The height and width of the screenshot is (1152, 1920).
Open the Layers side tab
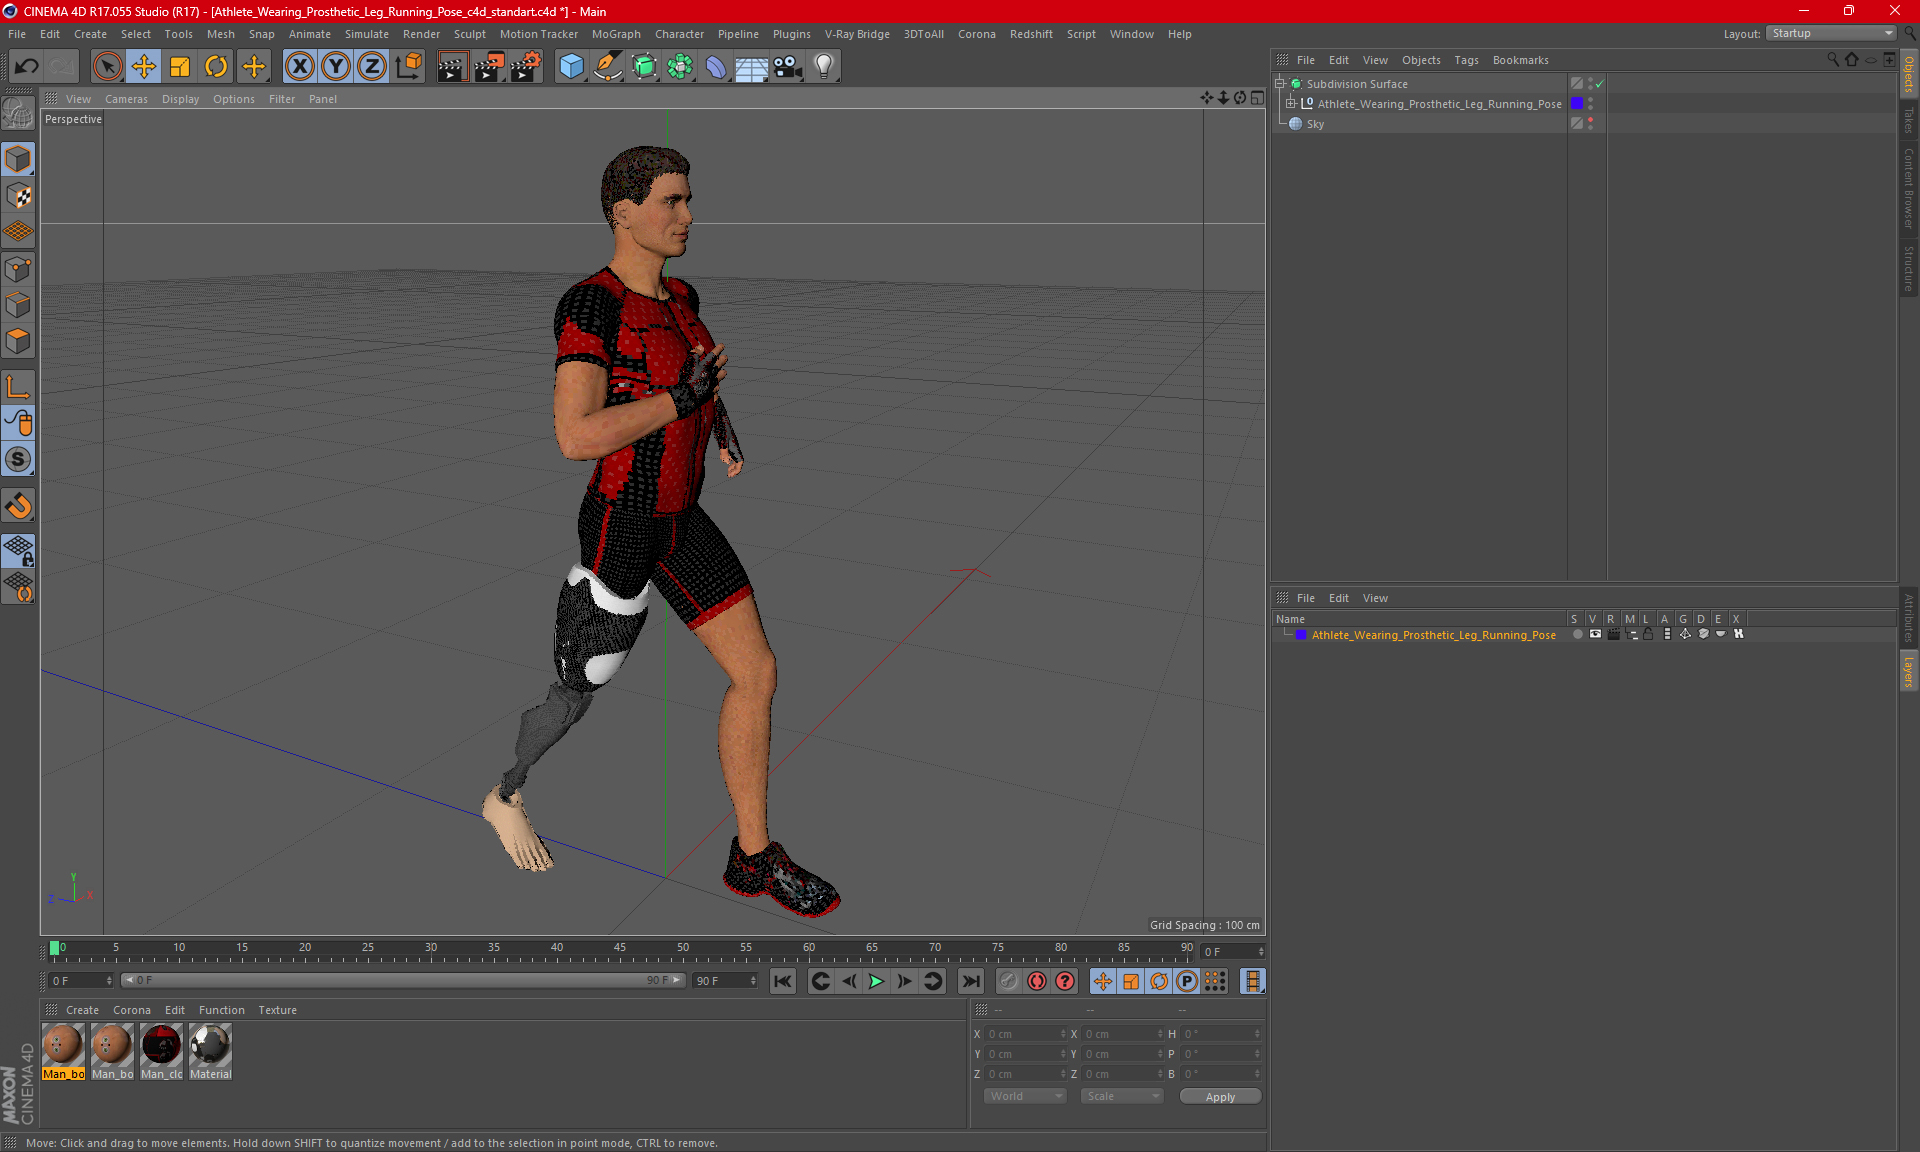(1908, 671)
